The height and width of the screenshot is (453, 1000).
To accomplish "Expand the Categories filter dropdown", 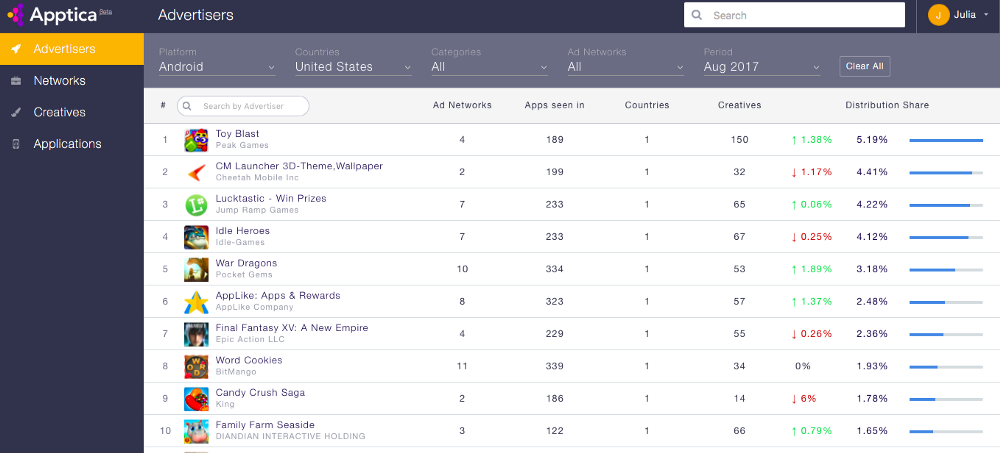I will (489, 67).
